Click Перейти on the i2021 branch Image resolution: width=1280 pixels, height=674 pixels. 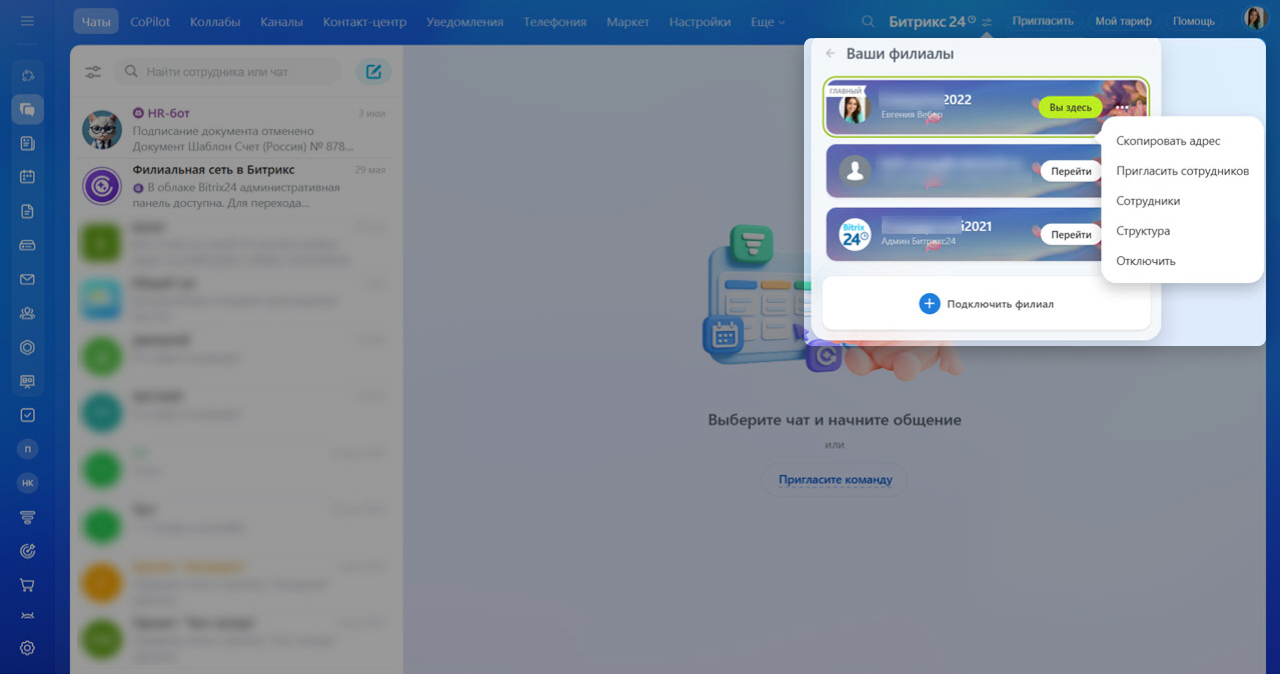pos(1071,234)
